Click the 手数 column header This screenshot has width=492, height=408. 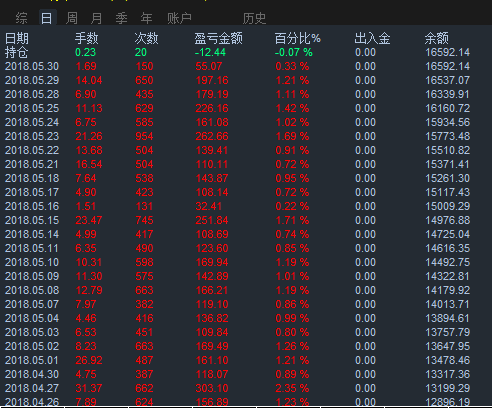pos(86,38)
